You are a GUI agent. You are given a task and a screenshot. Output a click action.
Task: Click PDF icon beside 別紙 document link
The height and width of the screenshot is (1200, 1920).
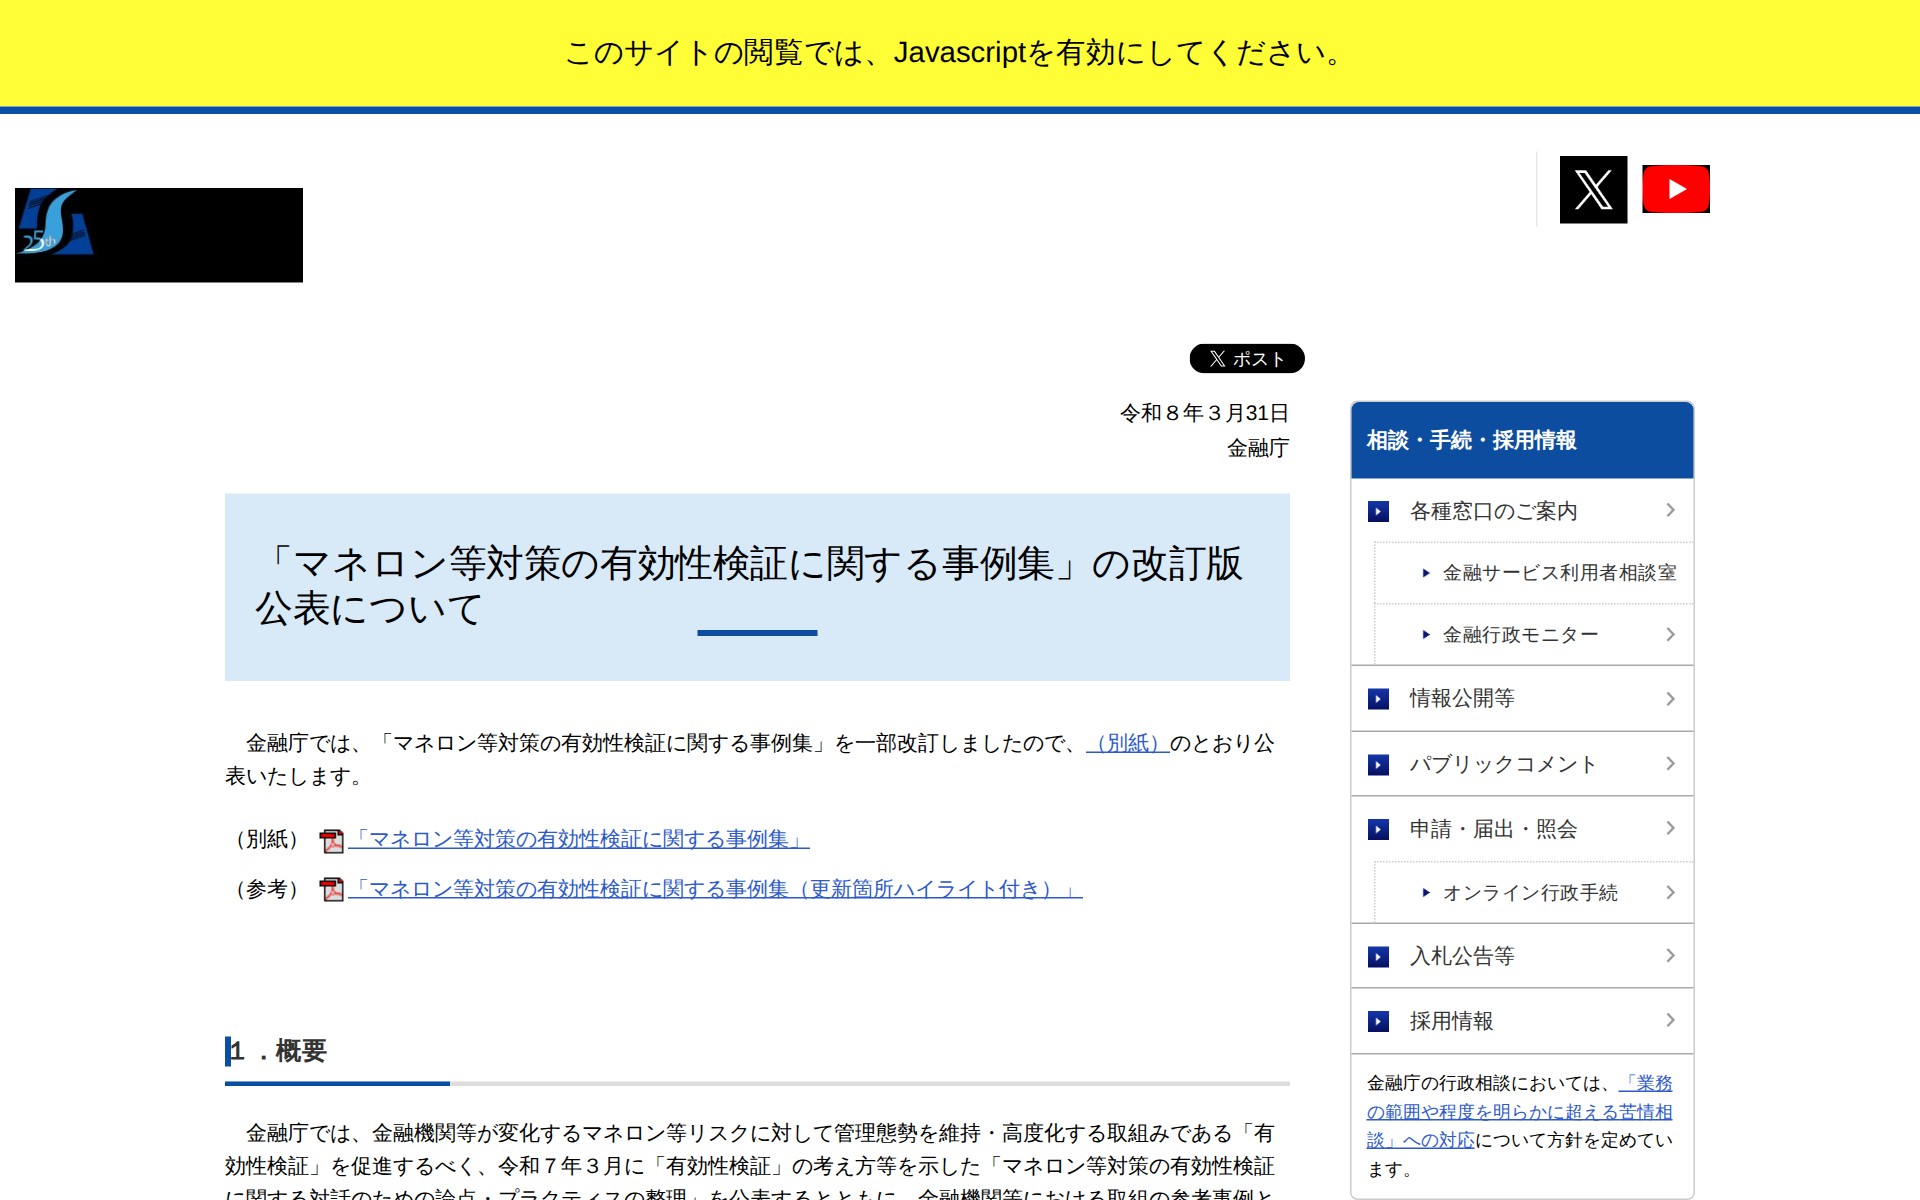pos(331,840)
